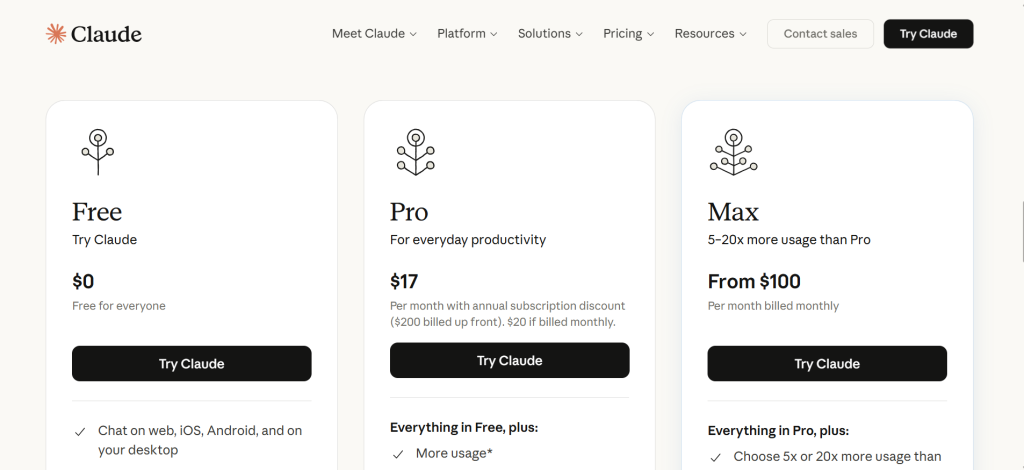
Task: Click the Free plan sprout icon
Action: pyautogui.click(x=97, y=152)
